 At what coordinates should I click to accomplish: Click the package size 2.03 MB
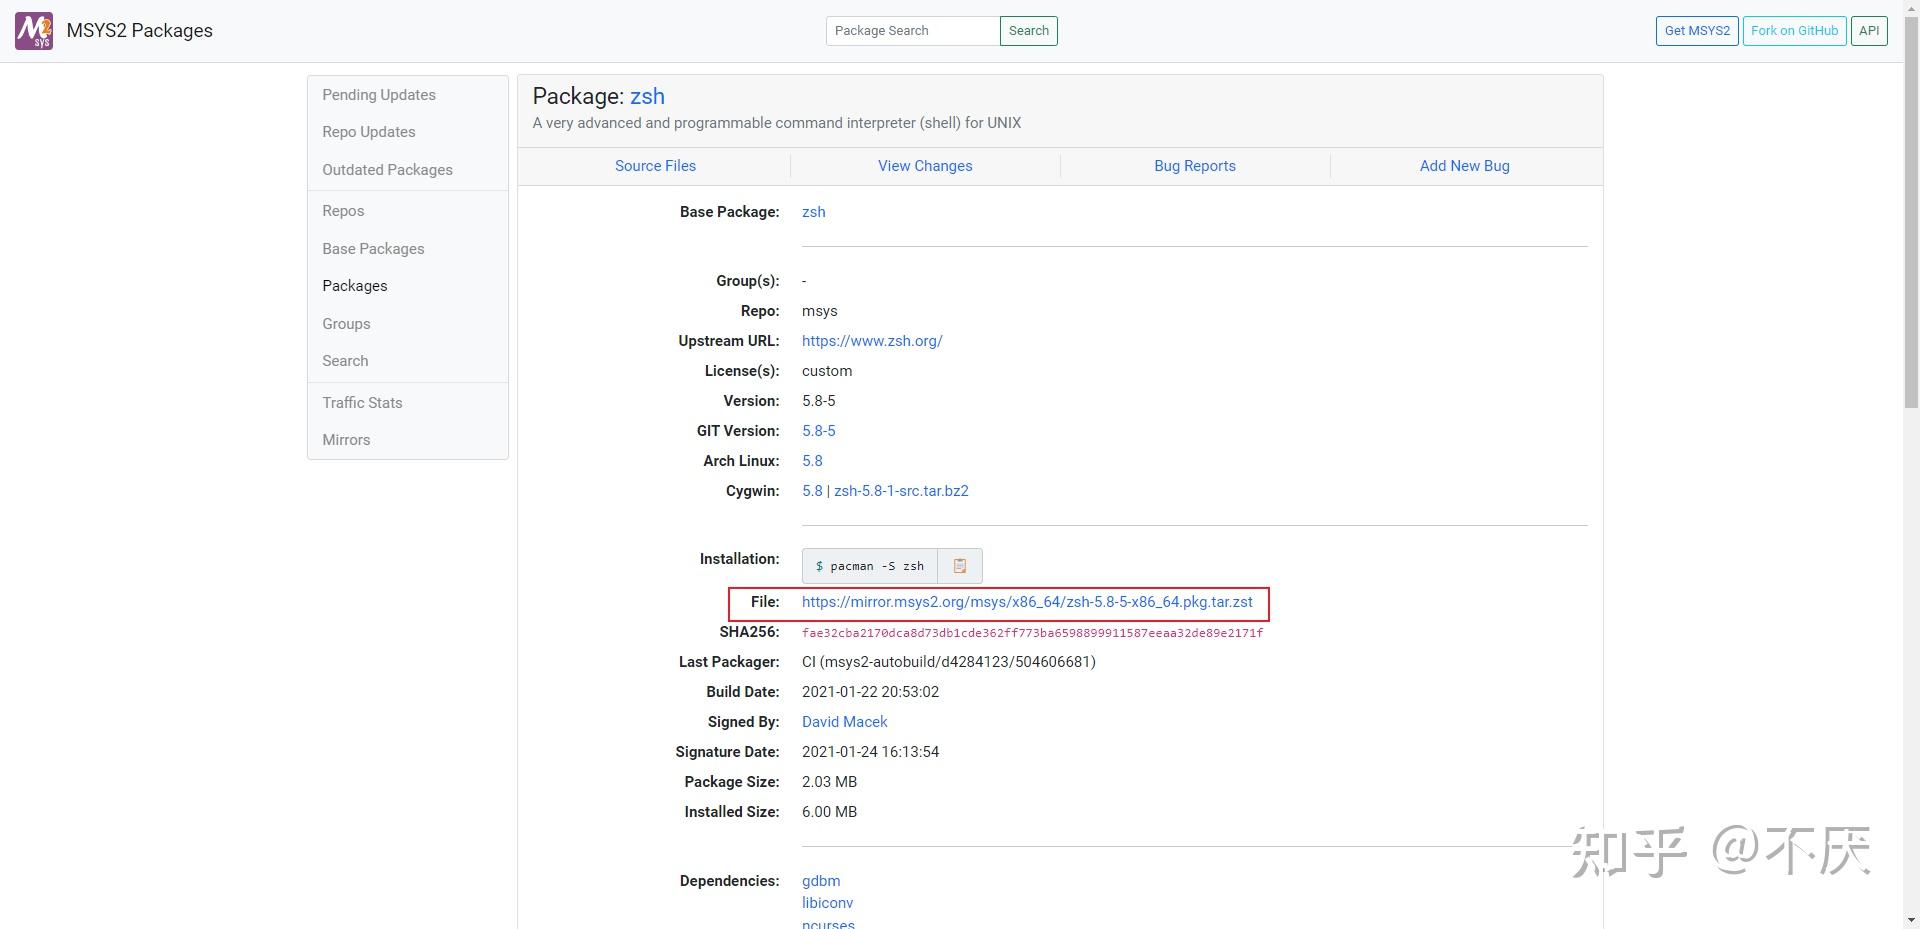(829, 782)
